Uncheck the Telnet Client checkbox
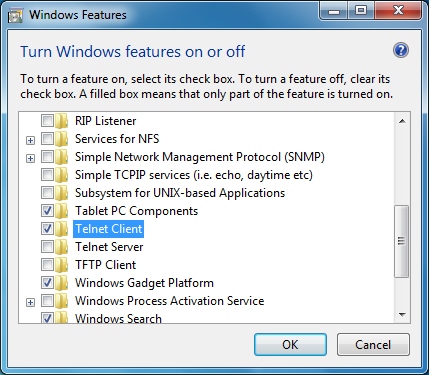 pyautogui.click(x=47, y=229)
